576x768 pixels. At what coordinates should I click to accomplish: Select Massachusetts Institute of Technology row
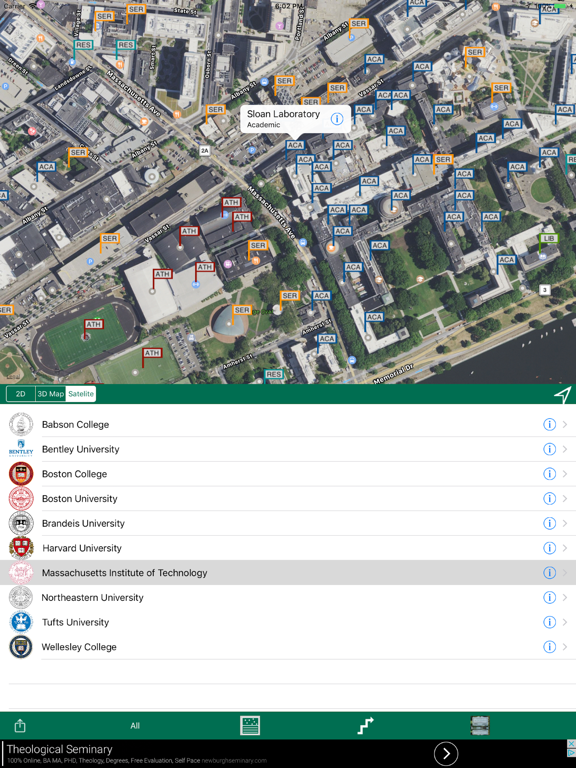point(288,573)
